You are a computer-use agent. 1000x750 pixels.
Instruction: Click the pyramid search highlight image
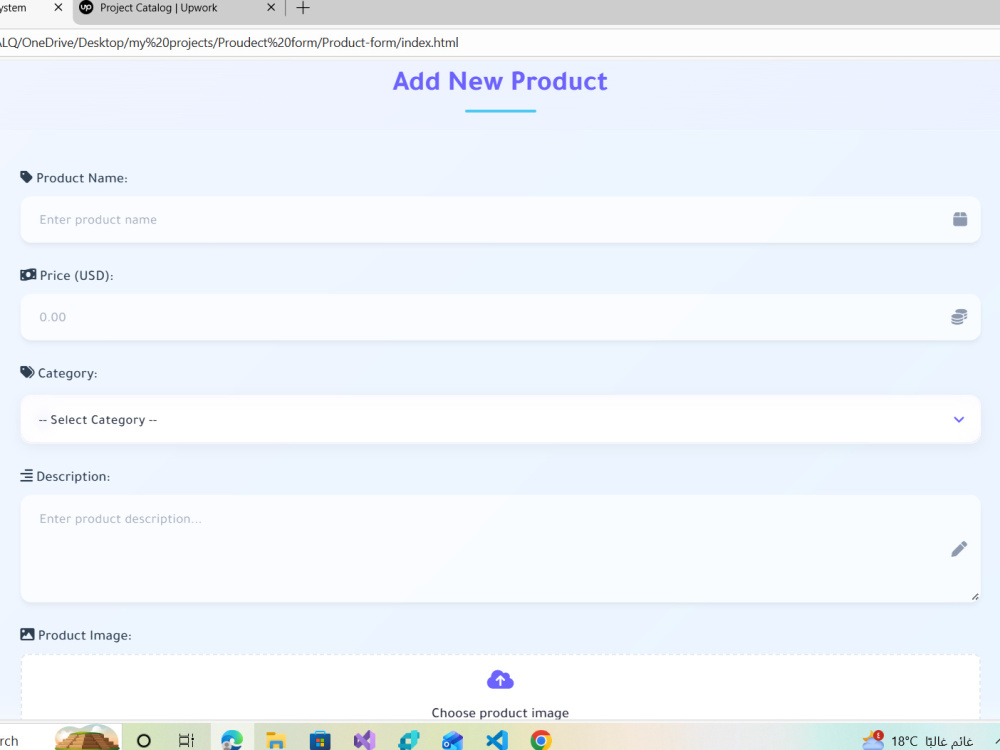coord(87,737)
